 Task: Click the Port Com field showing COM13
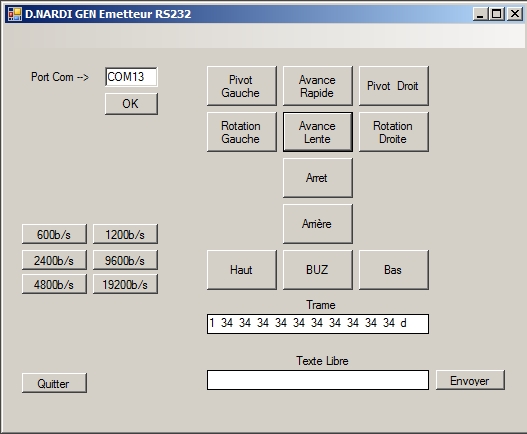131,77
